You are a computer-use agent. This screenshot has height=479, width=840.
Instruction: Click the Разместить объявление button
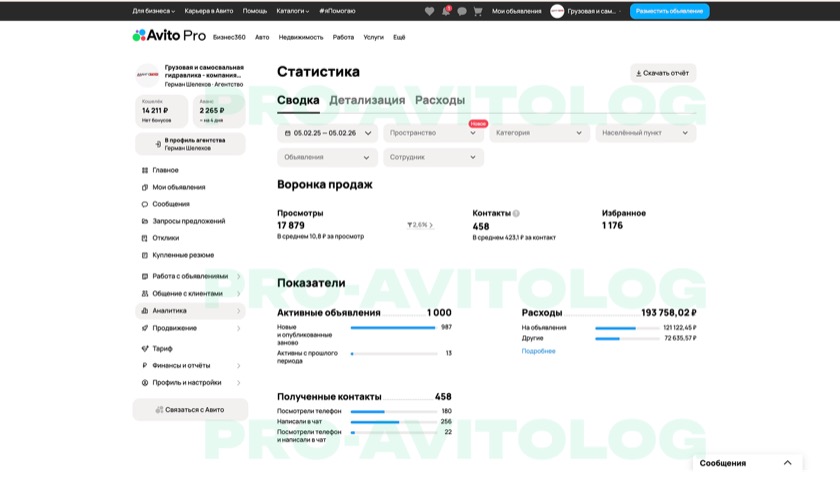670,11
